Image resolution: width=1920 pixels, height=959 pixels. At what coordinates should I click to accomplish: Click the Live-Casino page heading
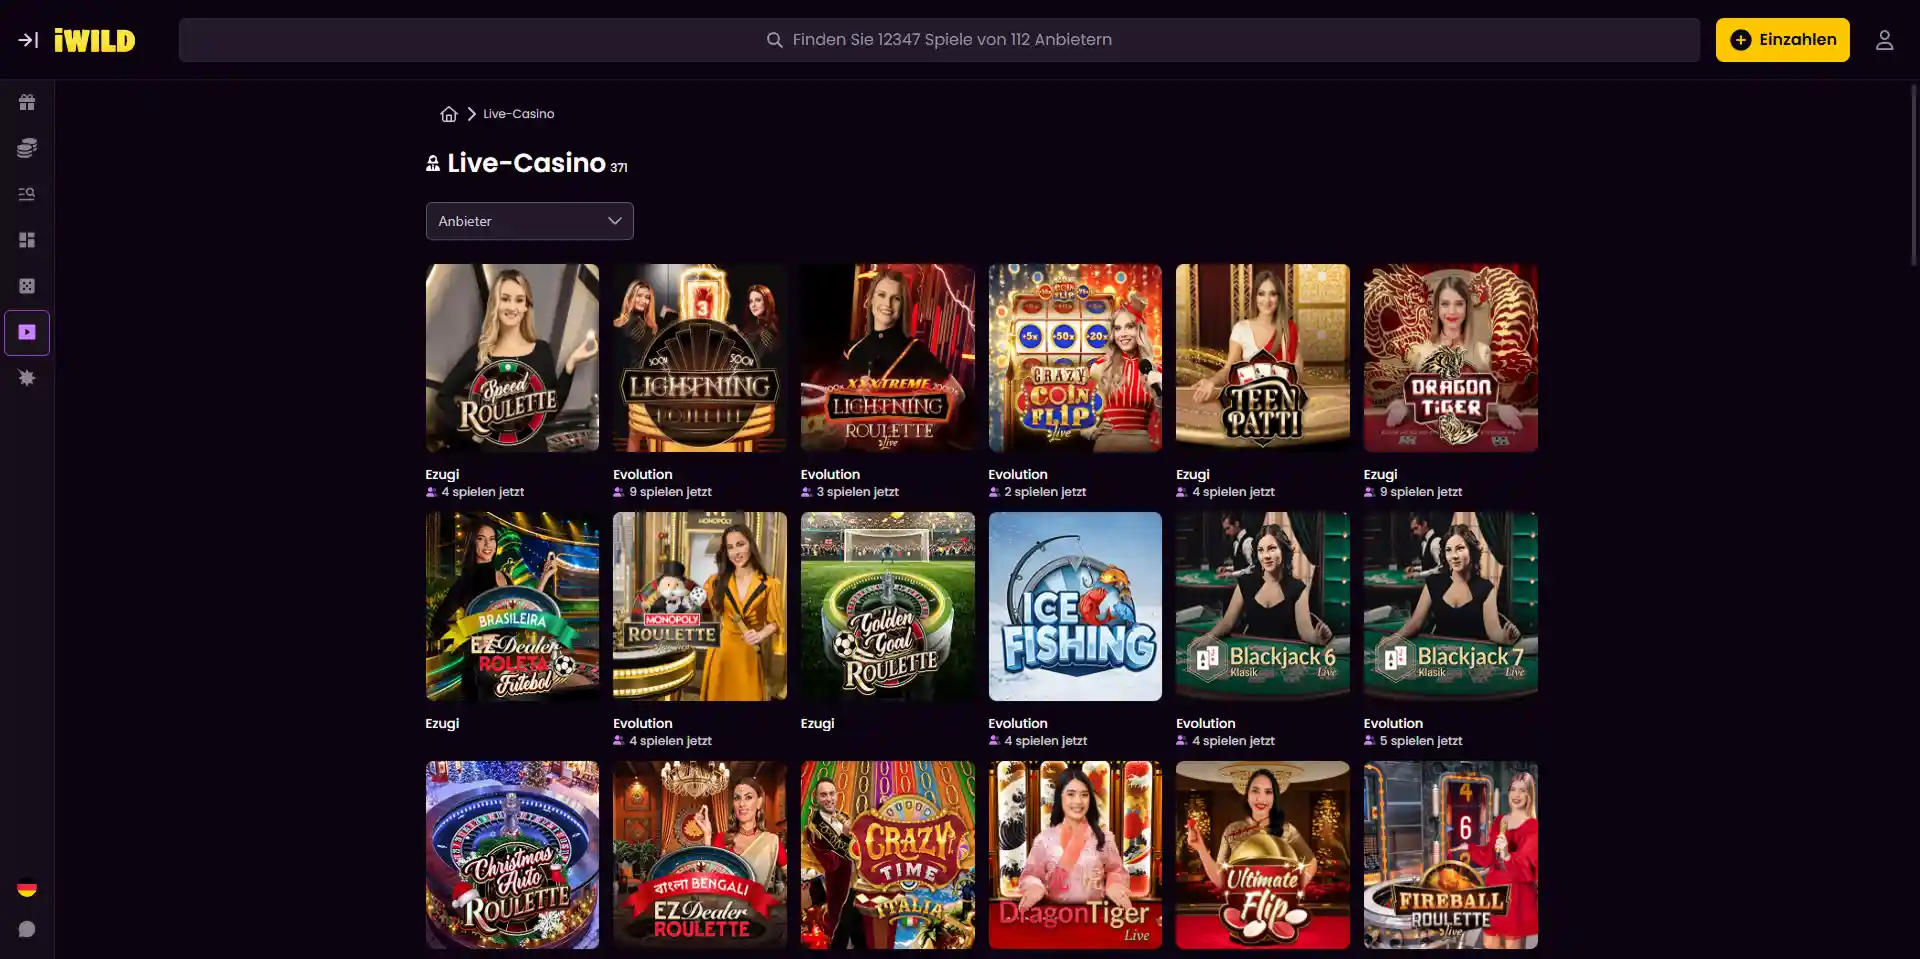526,163
